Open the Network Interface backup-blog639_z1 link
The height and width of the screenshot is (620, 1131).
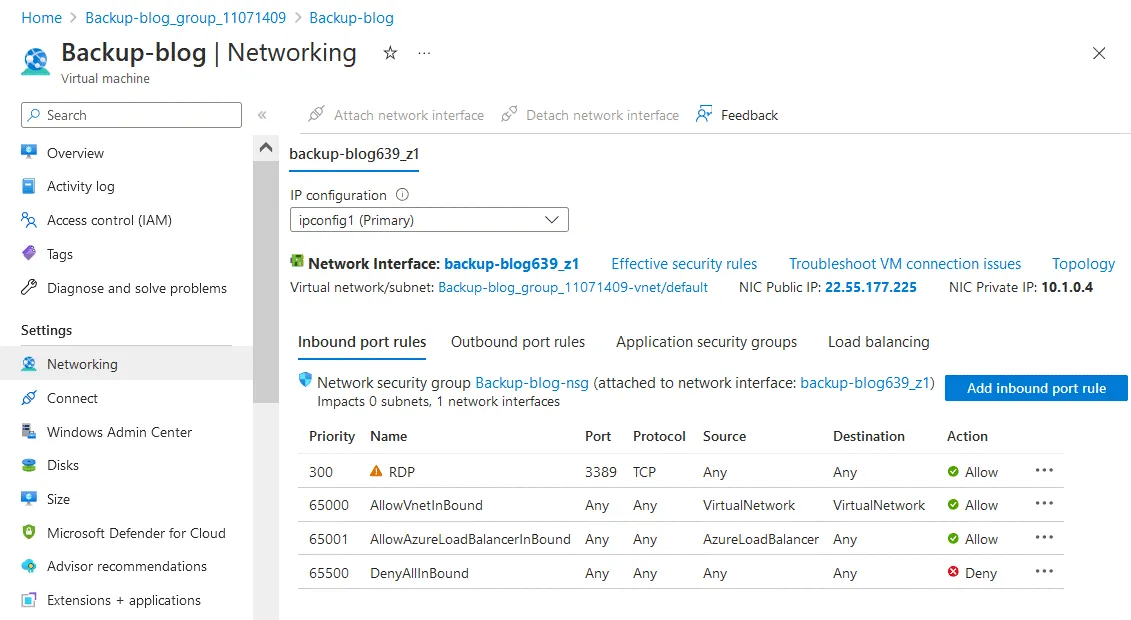pos(511,264)
